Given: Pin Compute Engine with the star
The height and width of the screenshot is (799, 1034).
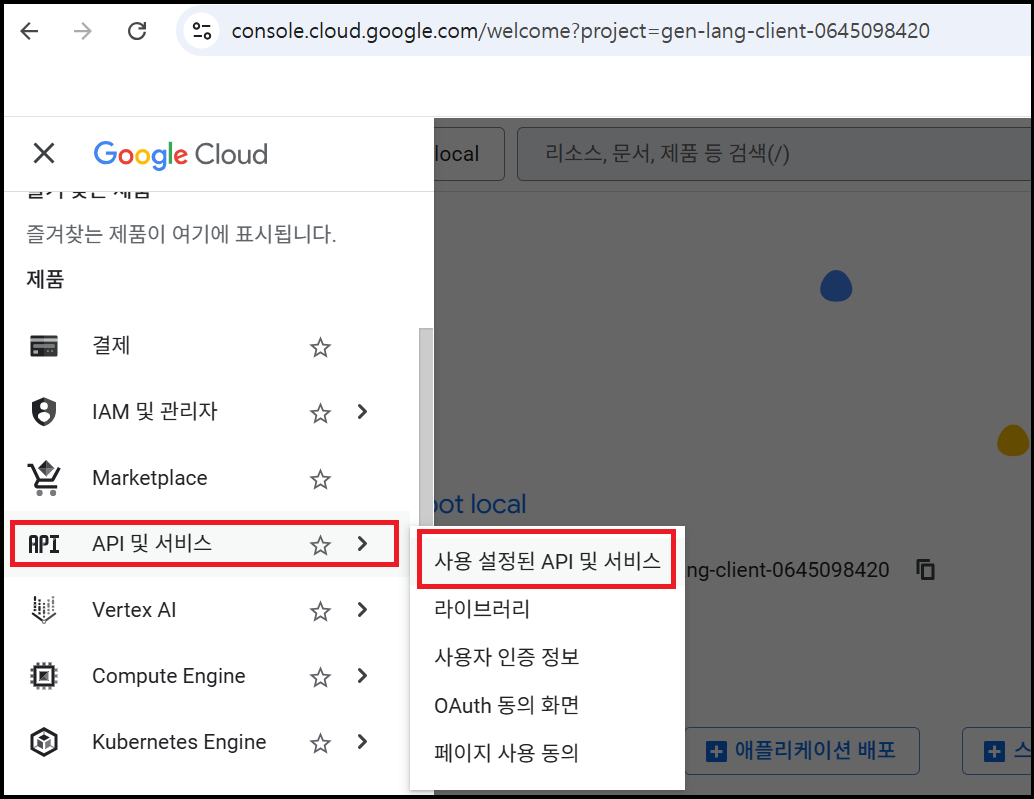Looking at the screenshot, I should (320, 678).
